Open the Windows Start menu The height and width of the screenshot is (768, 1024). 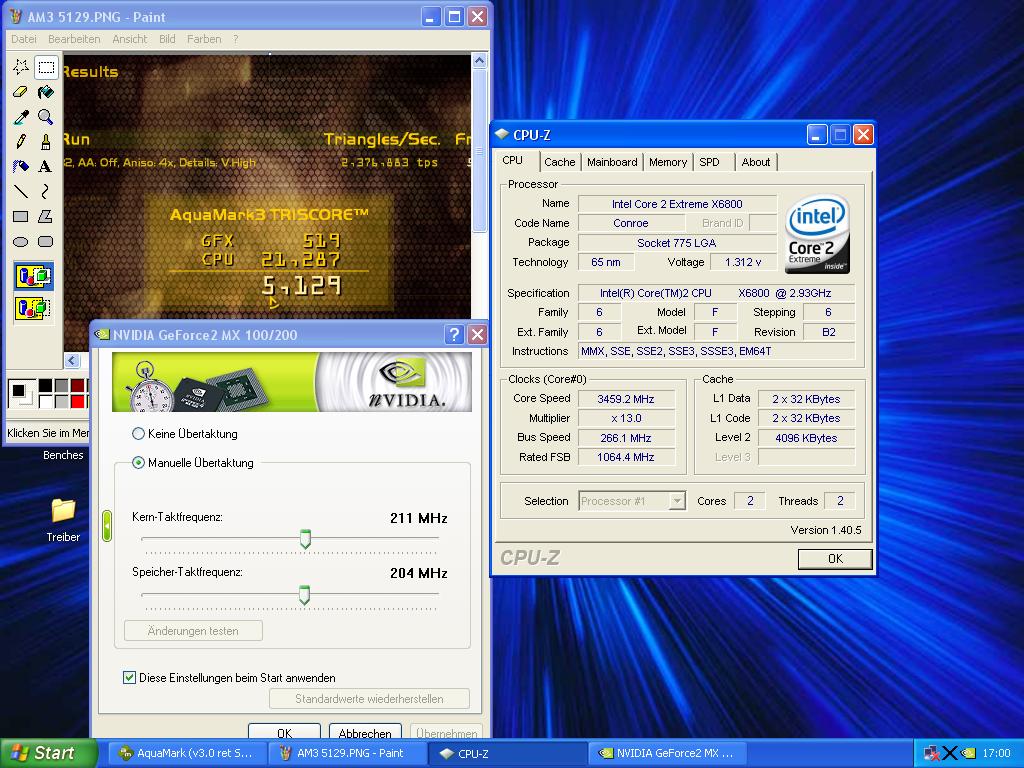tap(48, 753)
